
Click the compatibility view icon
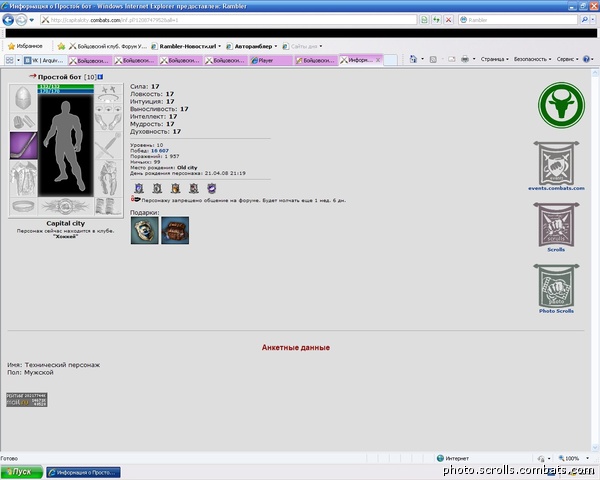(x=424, y=20)
